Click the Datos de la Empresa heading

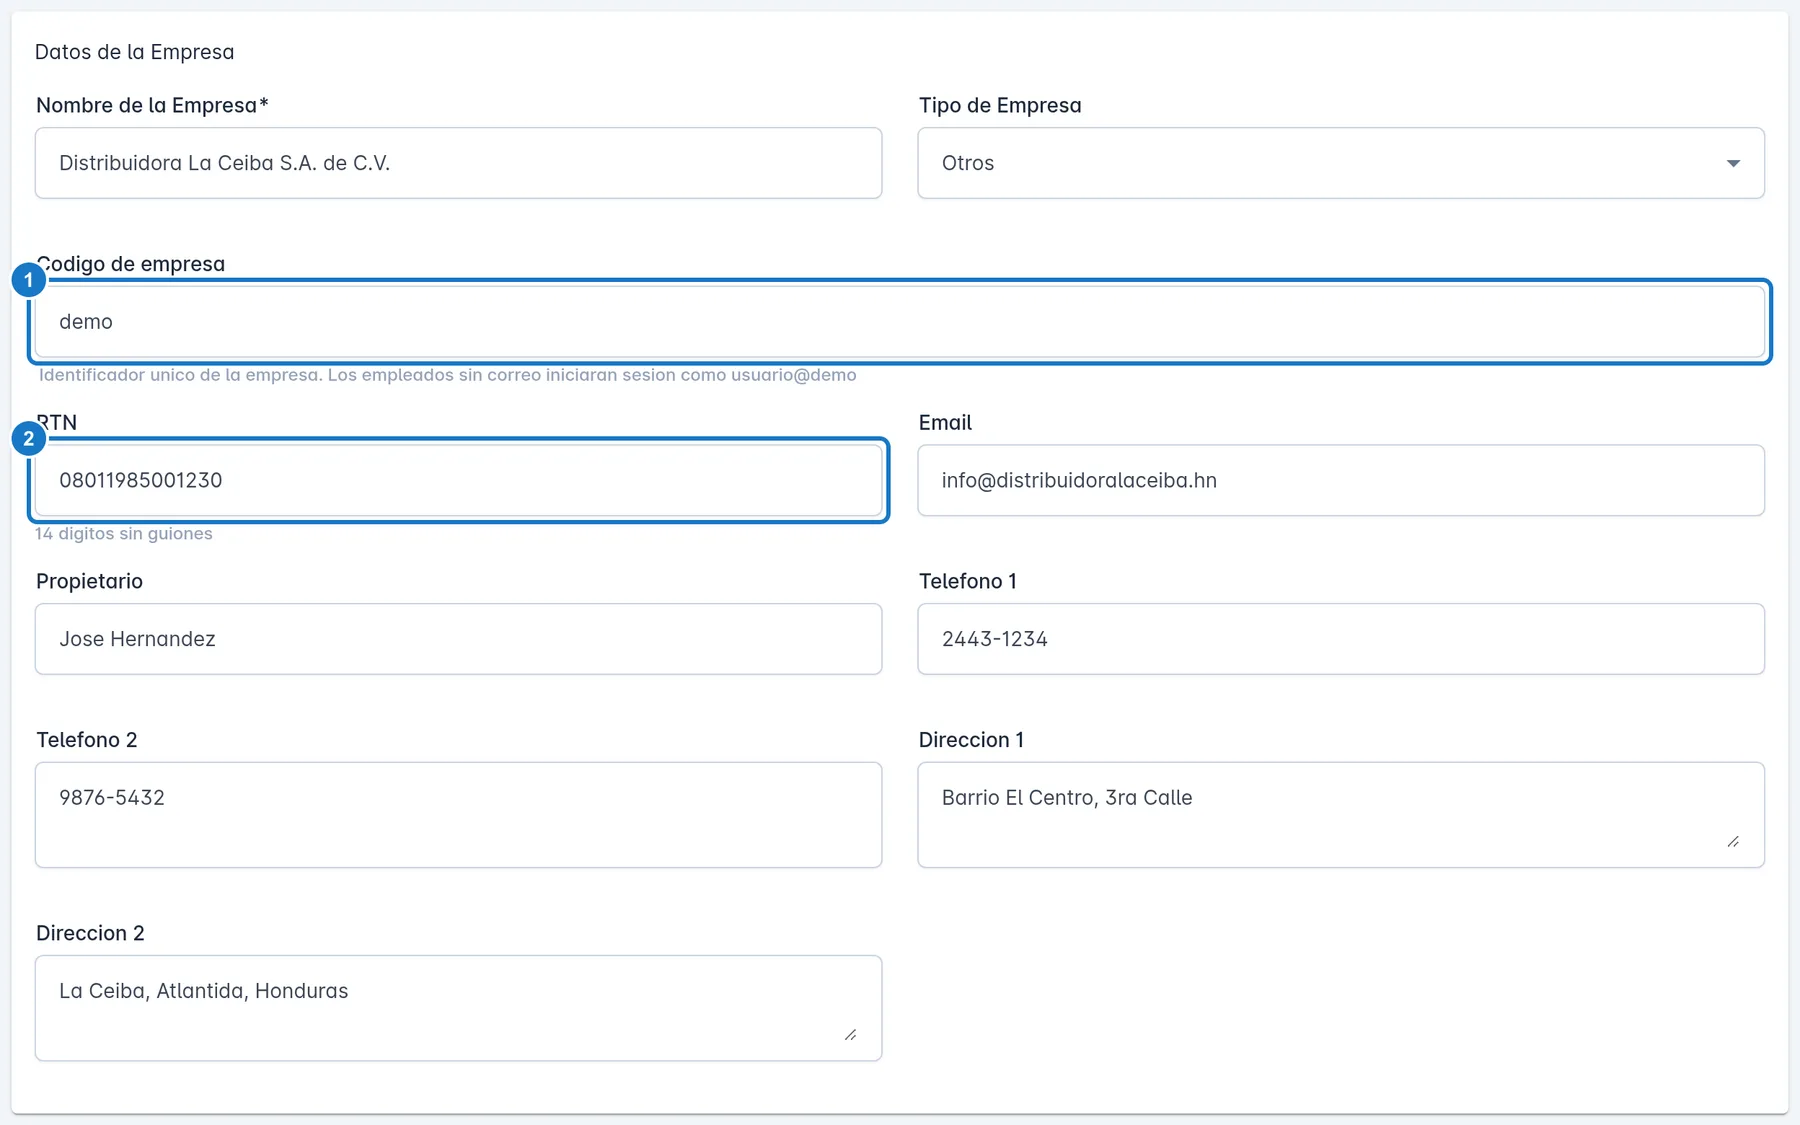pos(134,52)
